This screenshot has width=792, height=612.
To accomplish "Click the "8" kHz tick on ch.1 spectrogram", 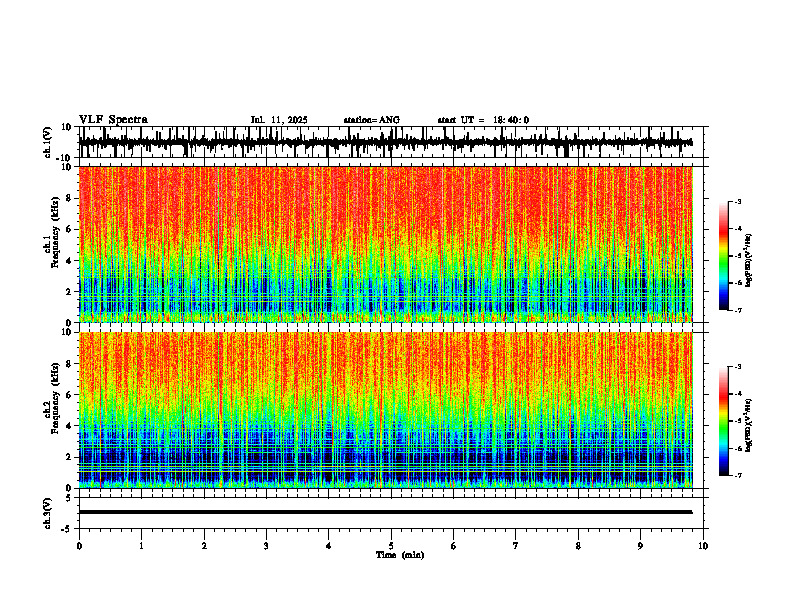I will click(70, 198).
